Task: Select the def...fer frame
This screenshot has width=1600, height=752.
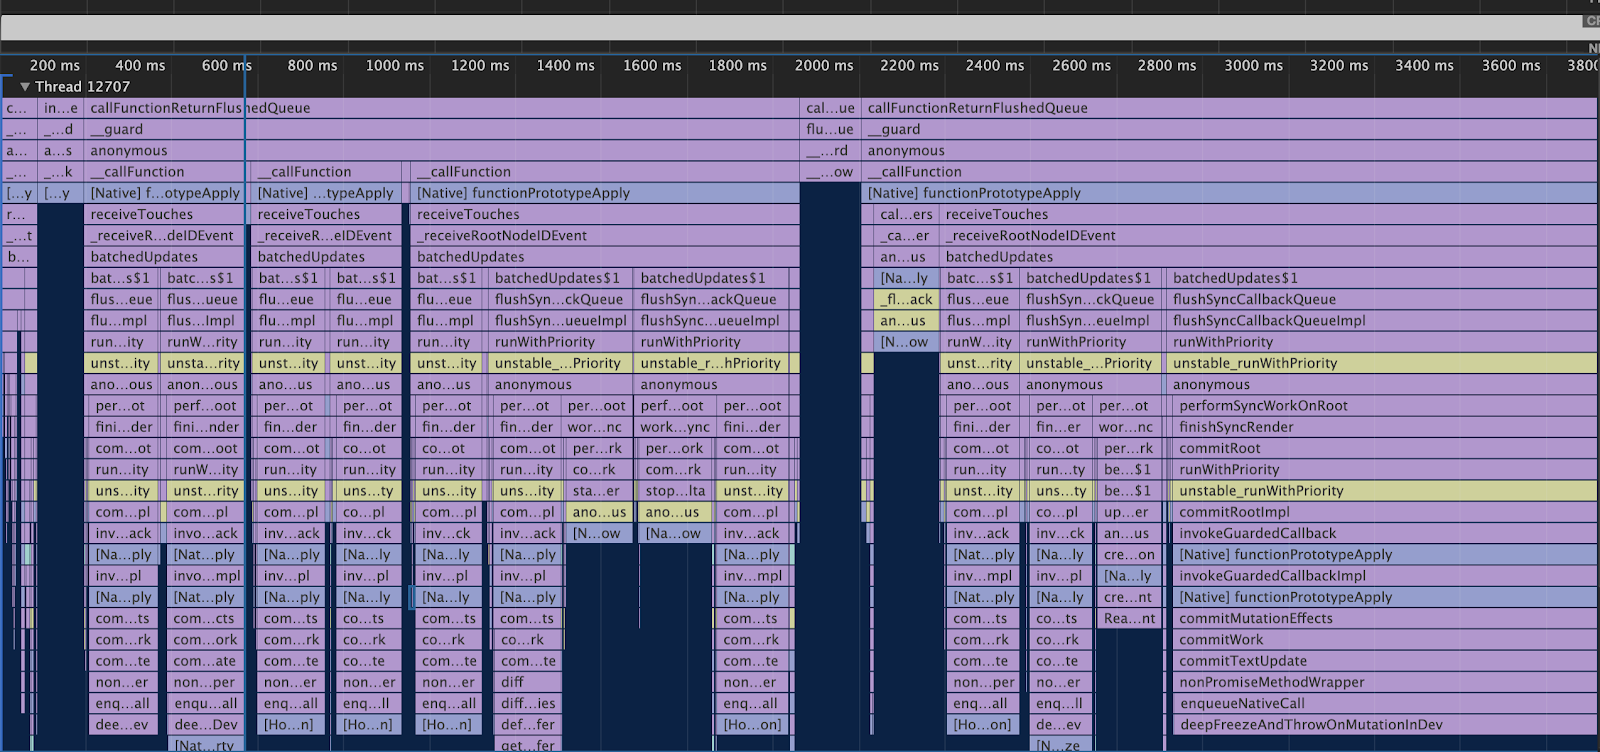Action: point(526,725)
